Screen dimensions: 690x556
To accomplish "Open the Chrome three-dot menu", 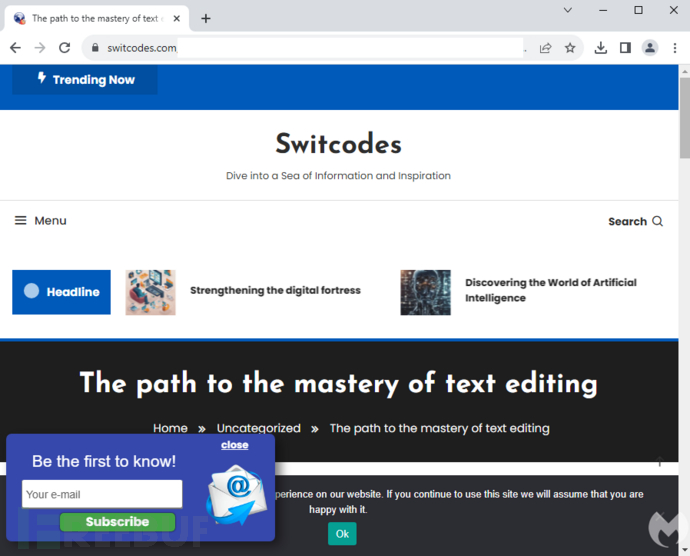I will (x=675, y=48).
